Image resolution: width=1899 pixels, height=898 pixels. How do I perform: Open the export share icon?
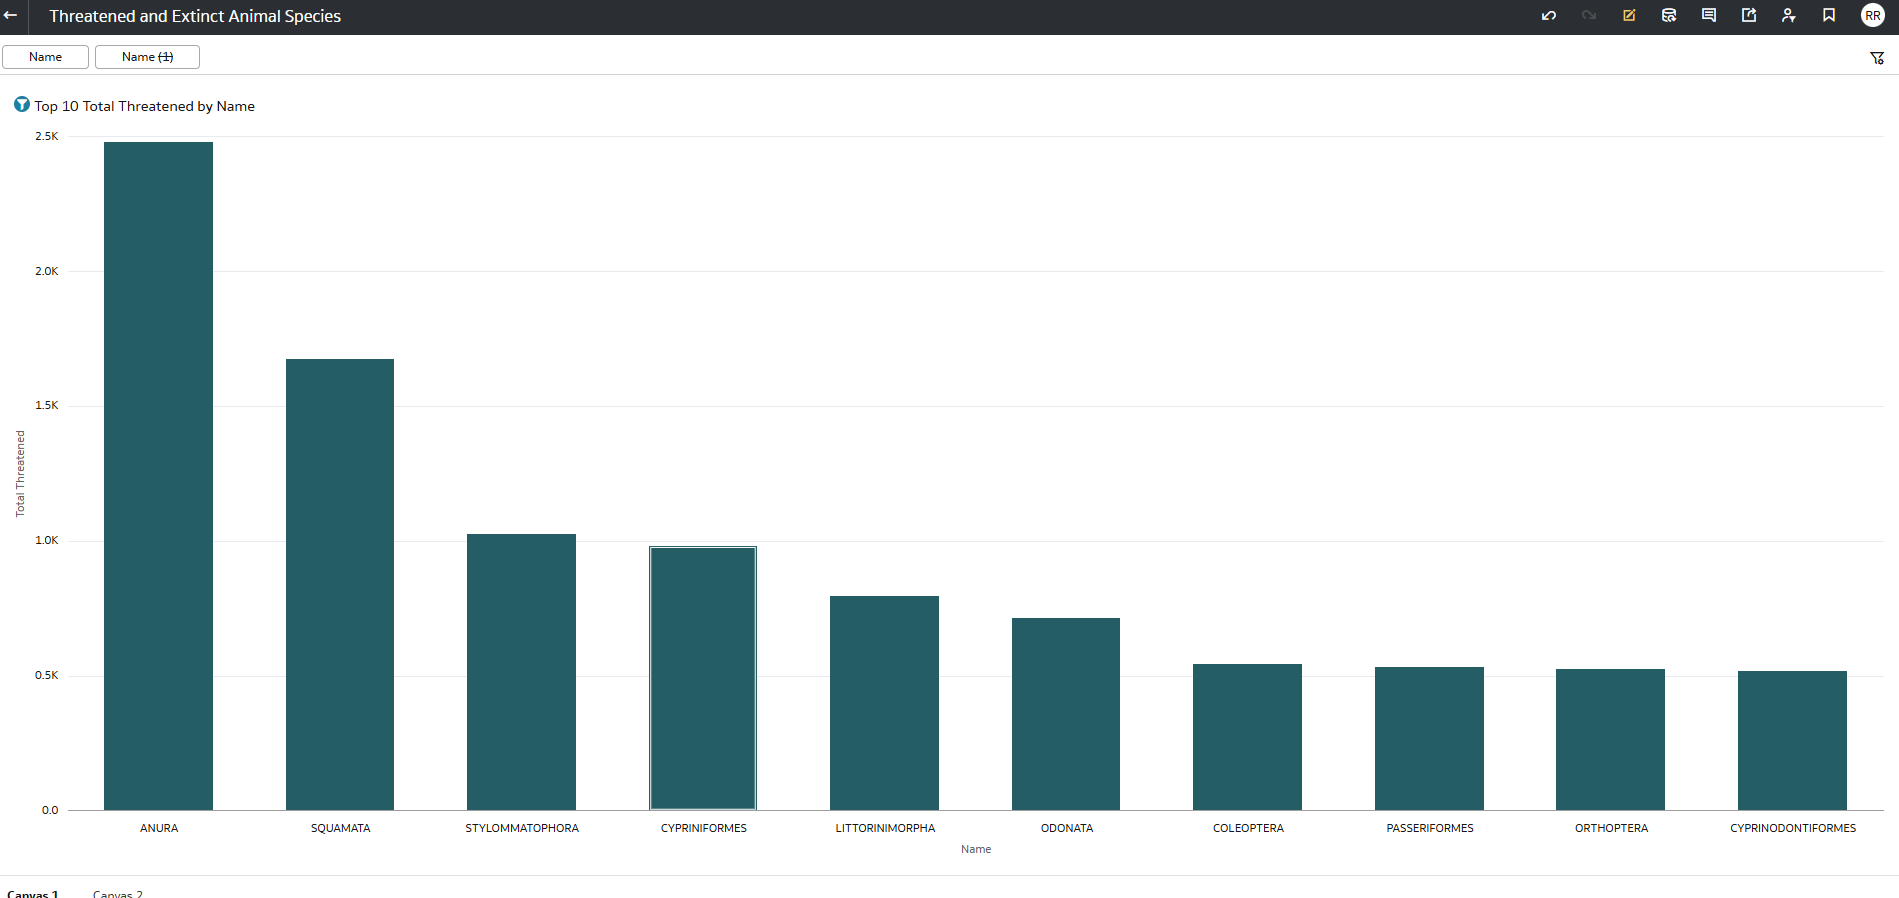click(x=1749, y=16)
